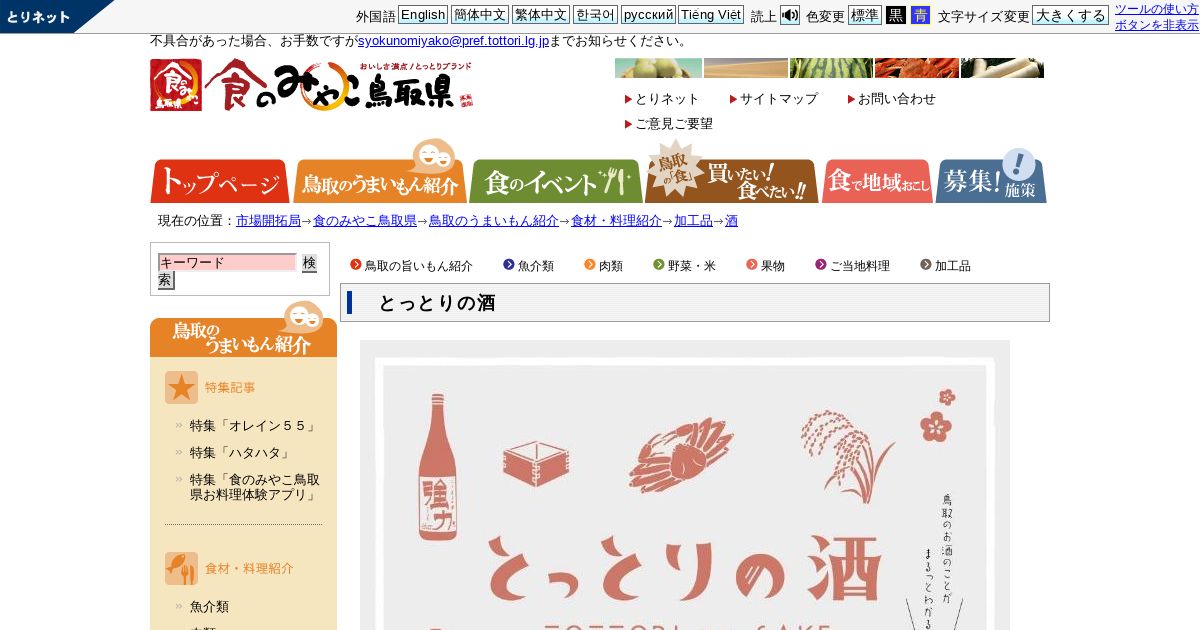The image size is (1200, 630).
Task: Click the read-aloud speaker icon
Action: [790, 15]
